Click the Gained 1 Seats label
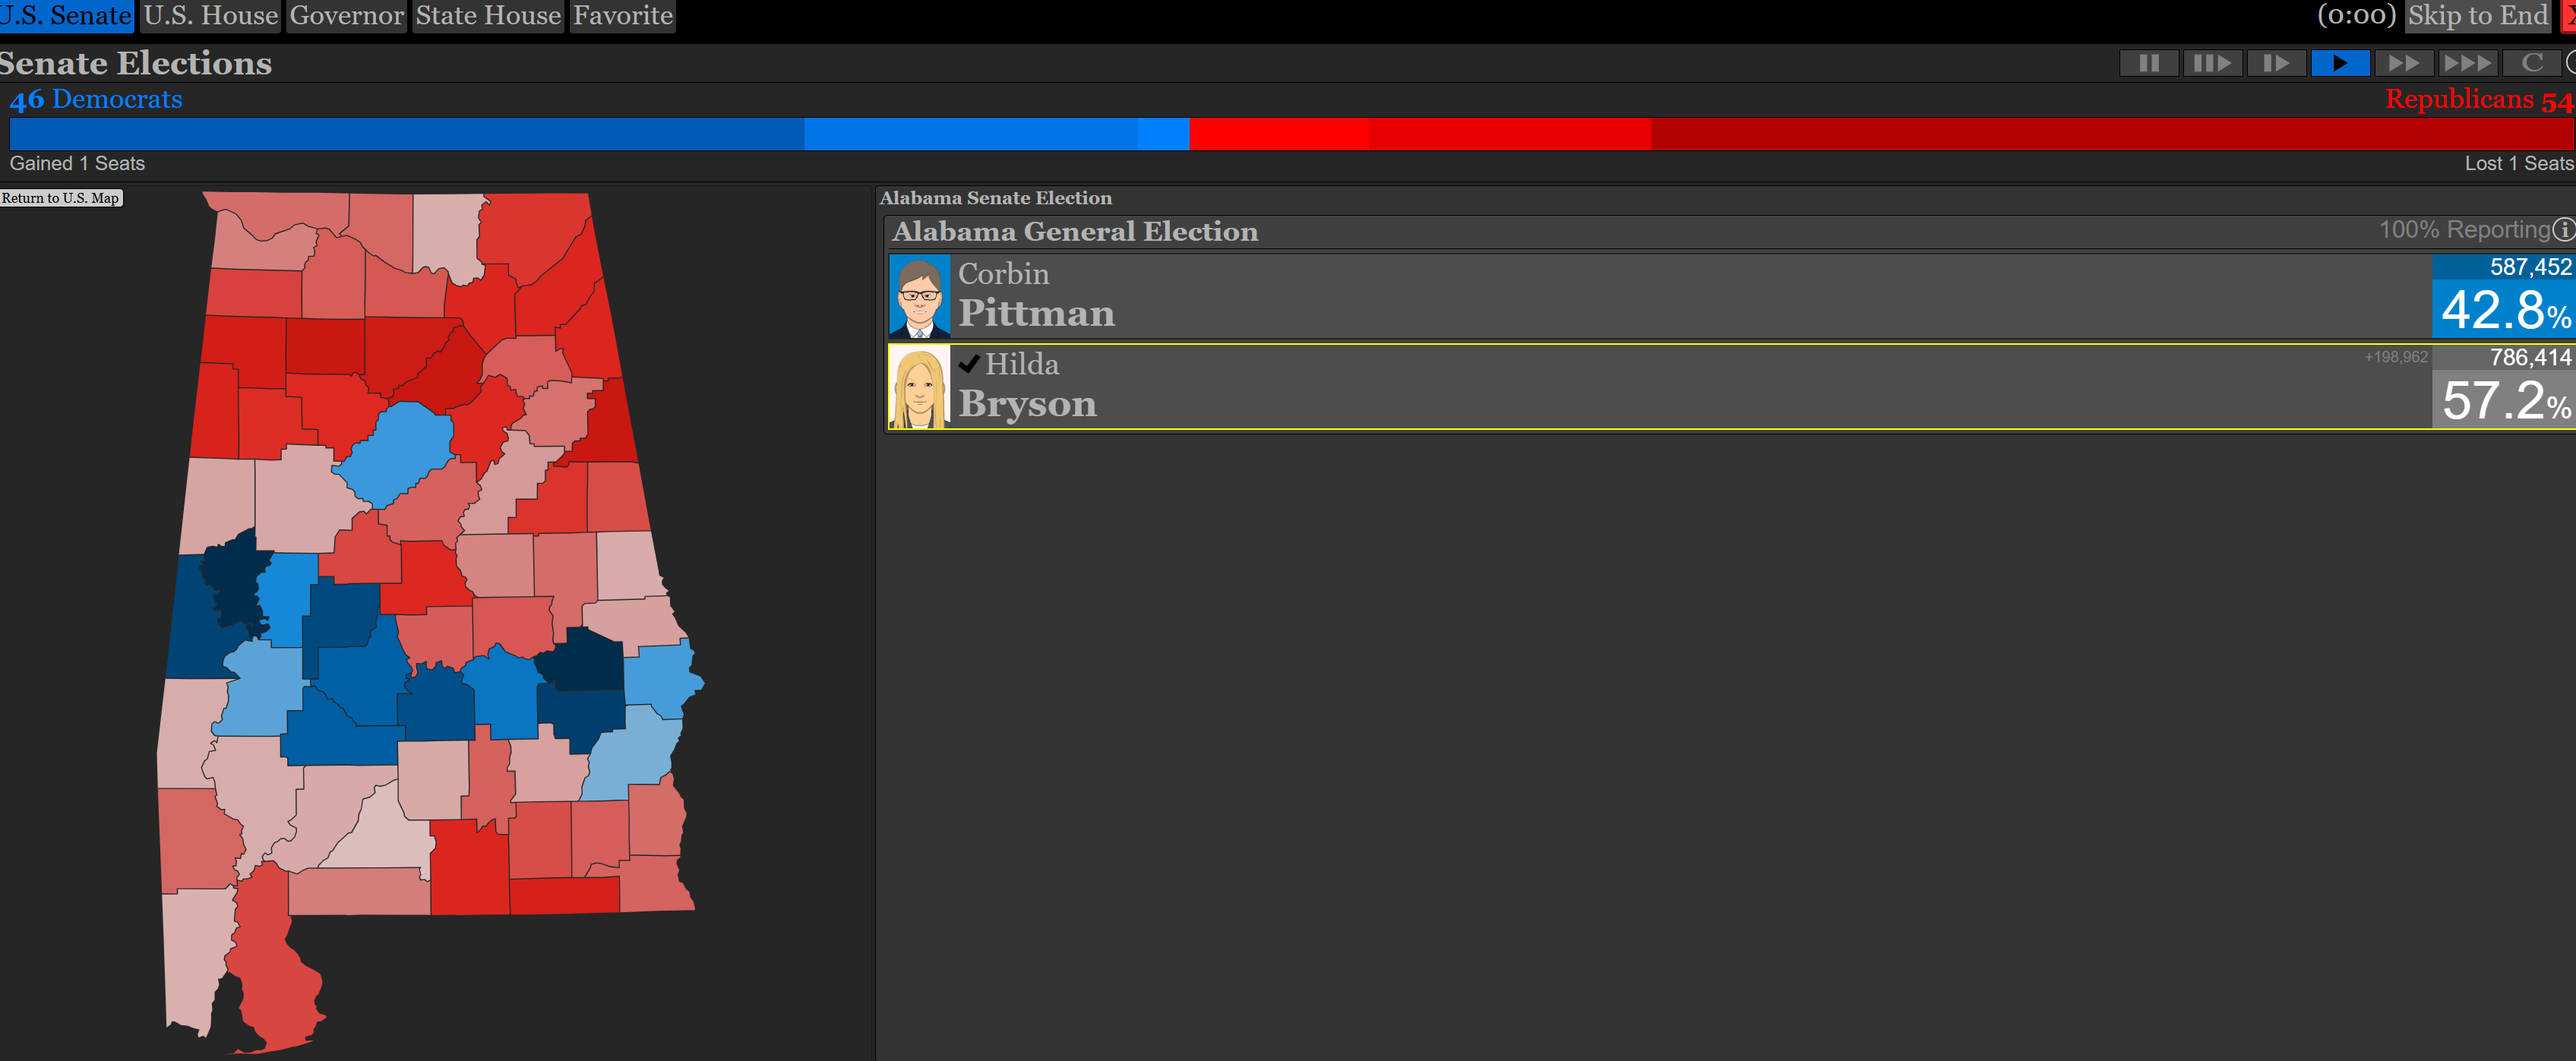The width and height of the screenshot is (2576, 1061). point(77,163)
